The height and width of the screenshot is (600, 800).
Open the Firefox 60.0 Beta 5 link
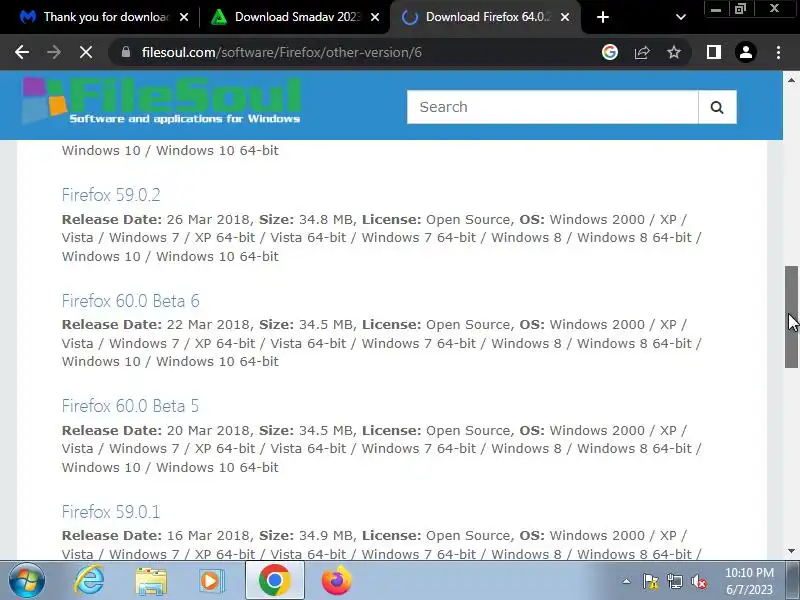(130, 406)
